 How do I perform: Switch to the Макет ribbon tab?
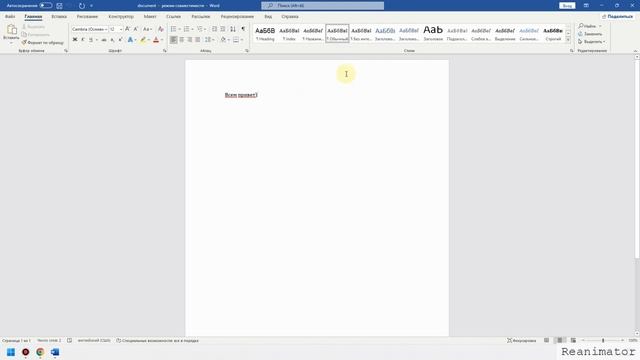click(x=150, y=17)
